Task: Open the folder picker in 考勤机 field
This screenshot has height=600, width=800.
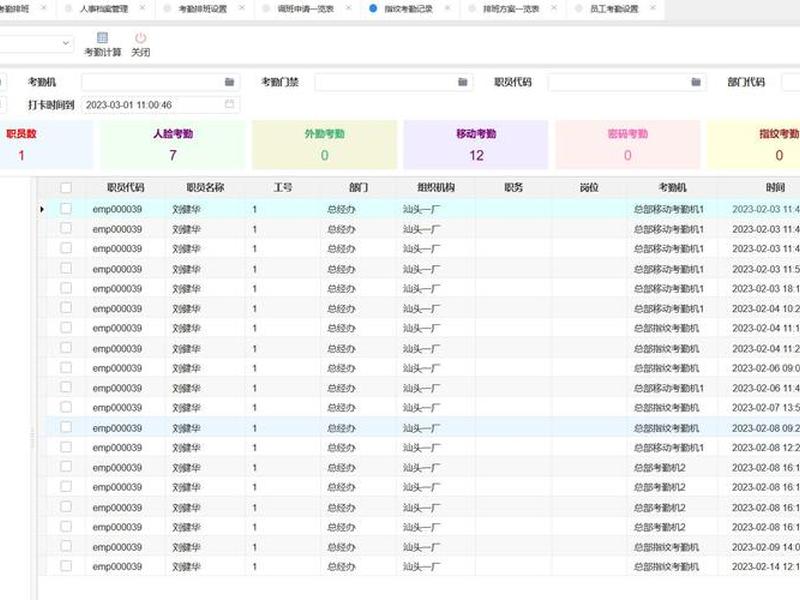Action: [229, 82]
